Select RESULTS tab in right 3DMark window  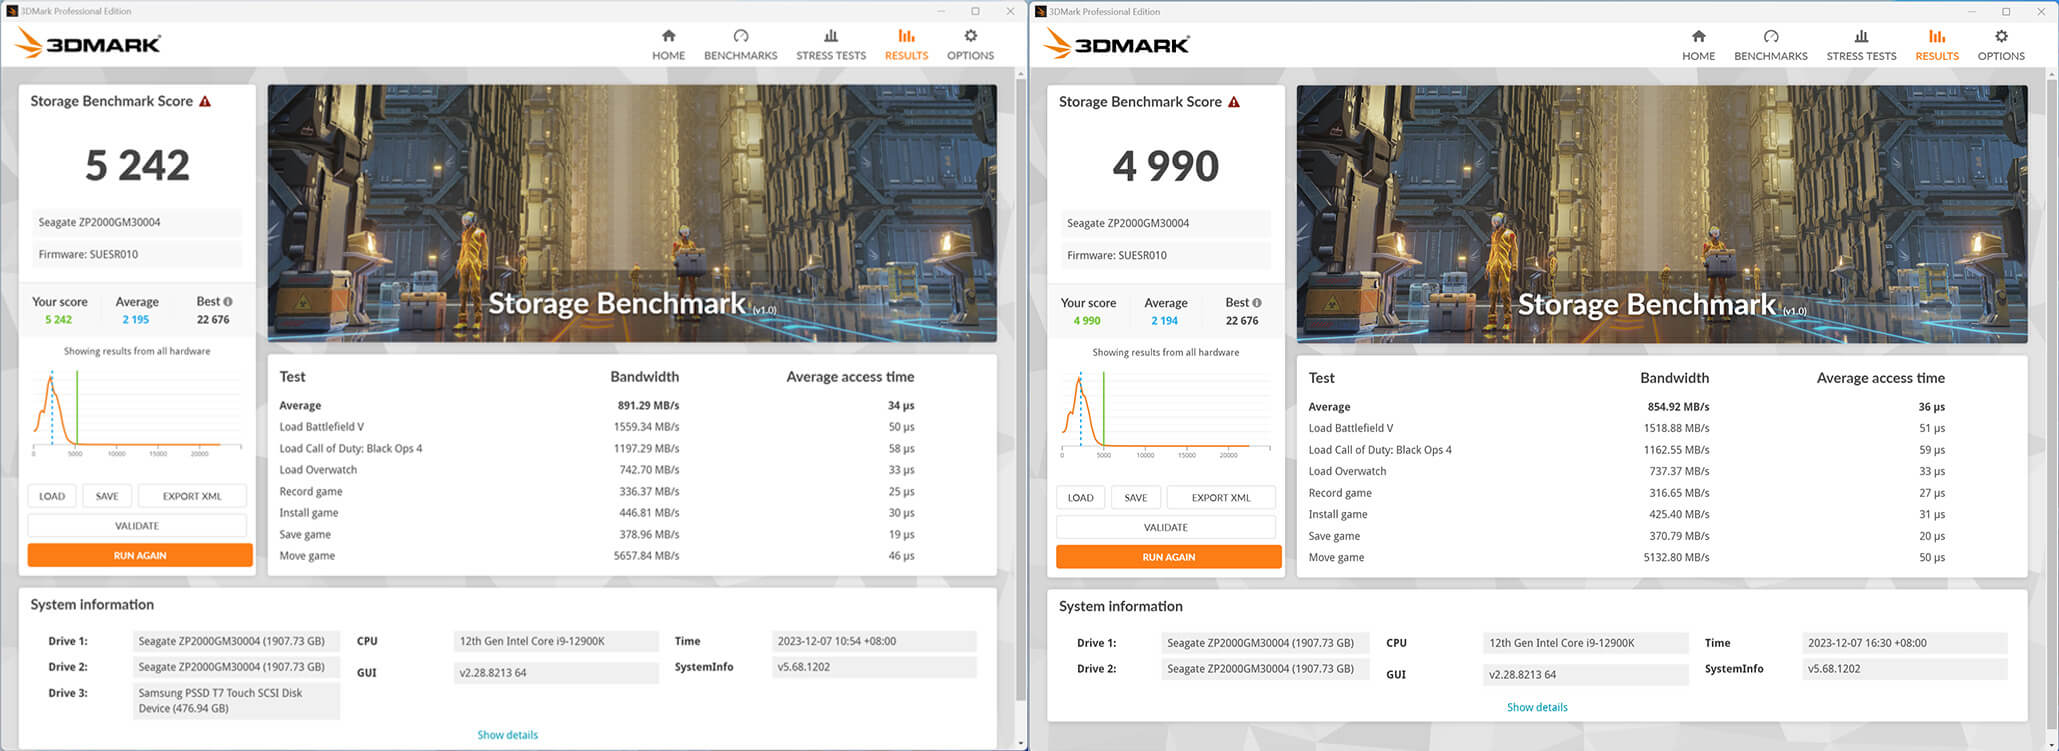[1937, 46]
